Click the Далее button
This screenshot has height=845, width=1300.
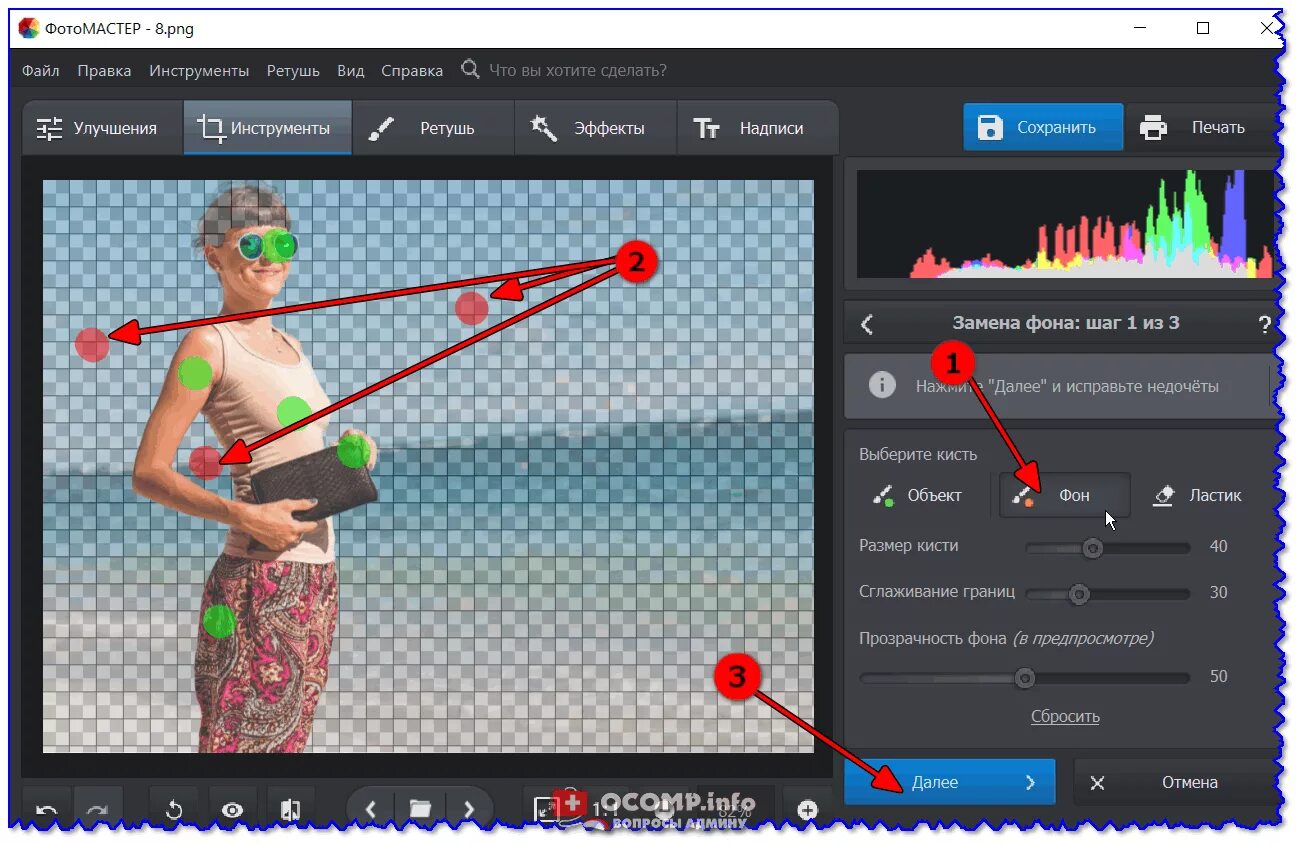(x=950, y=782)
